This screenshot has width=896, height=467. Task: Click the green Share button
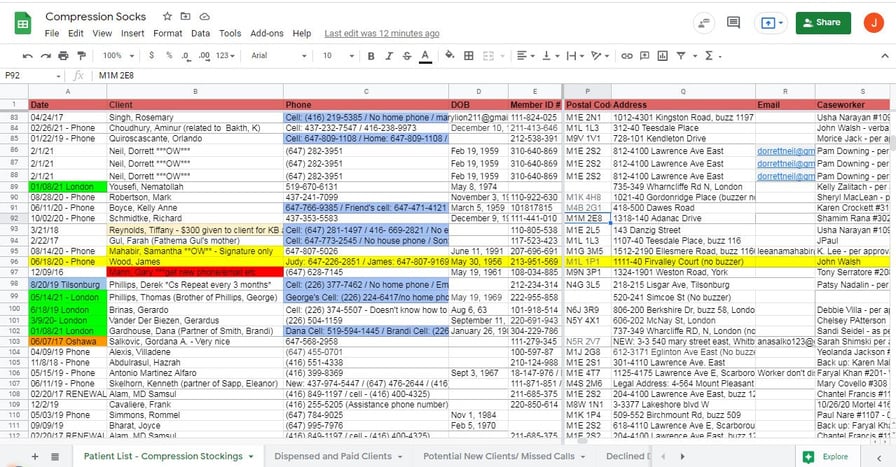pyautogui.click(x=822, y=22)
